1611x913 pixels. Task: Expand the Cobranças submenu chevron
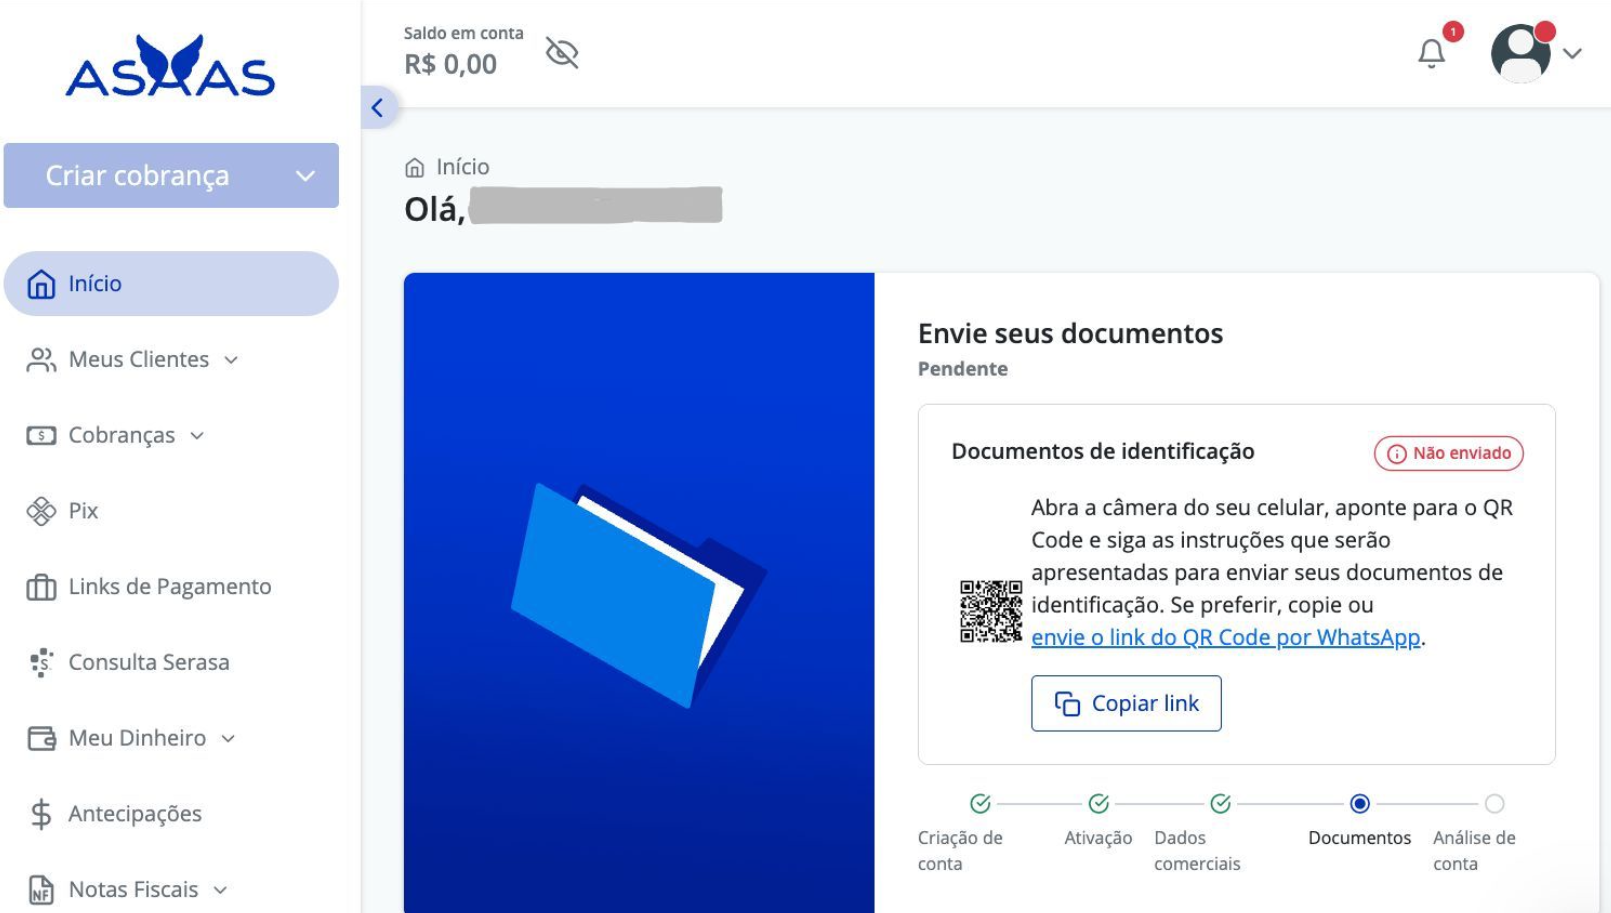[x=197, y=436]
